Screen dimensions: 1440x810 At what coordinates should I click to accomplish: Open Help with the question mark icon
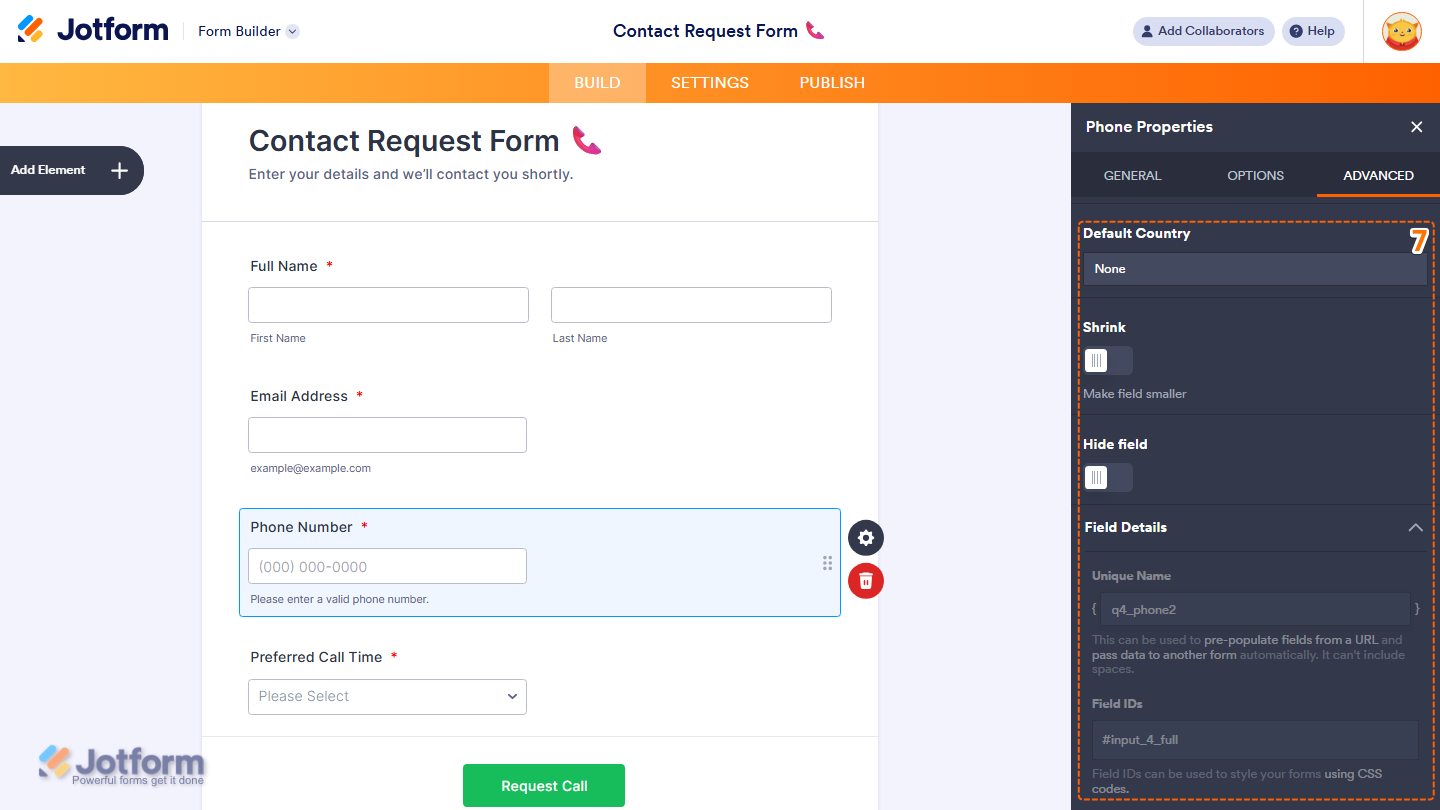pyautogui.click(x=1313, y=31)
